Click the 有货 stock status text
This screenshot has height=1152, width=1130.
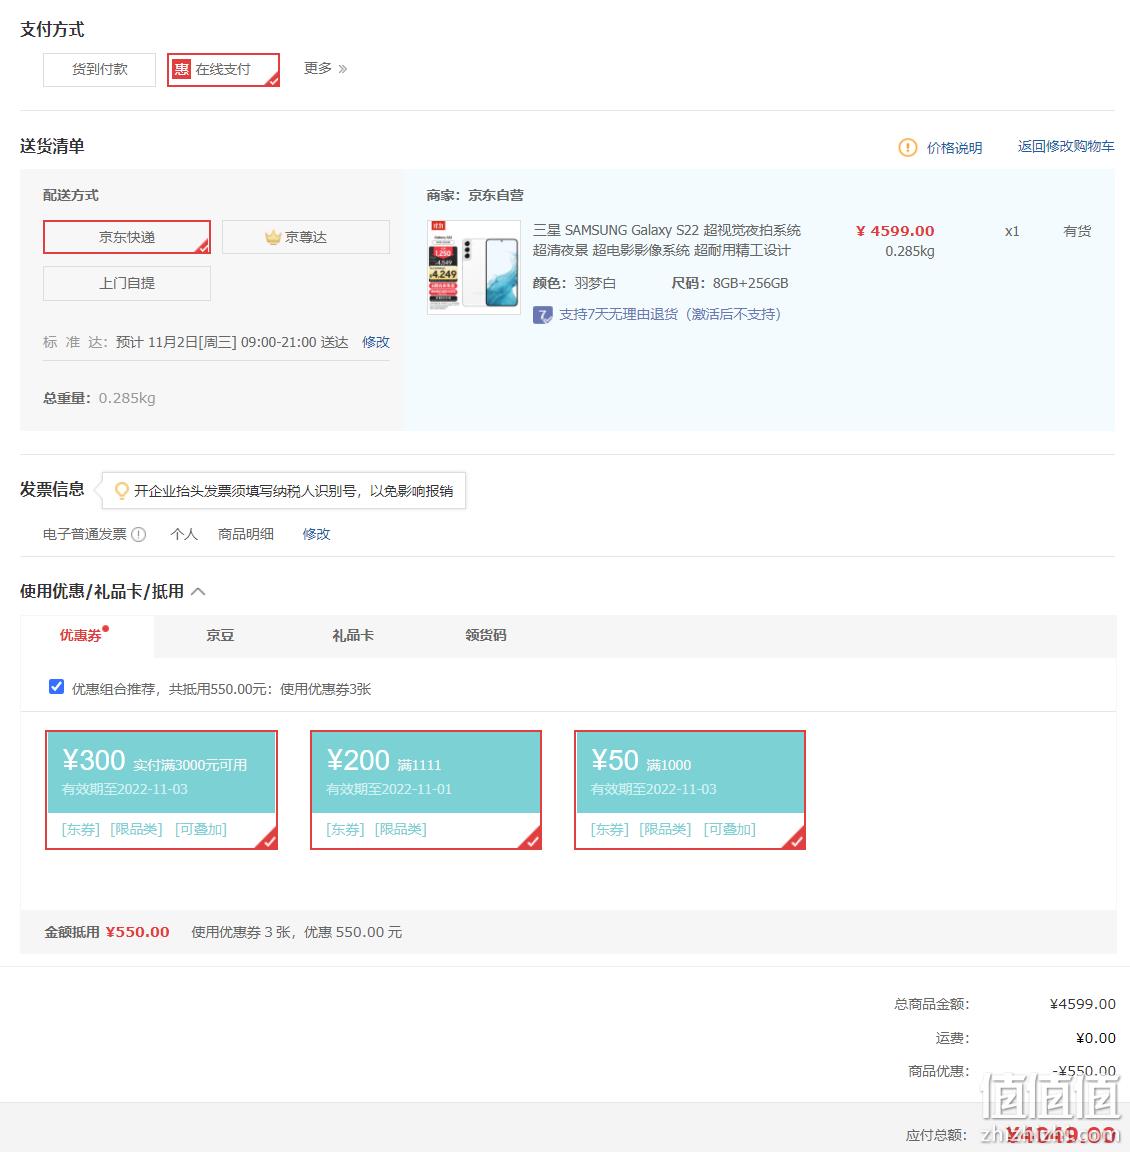point(1077,231)
